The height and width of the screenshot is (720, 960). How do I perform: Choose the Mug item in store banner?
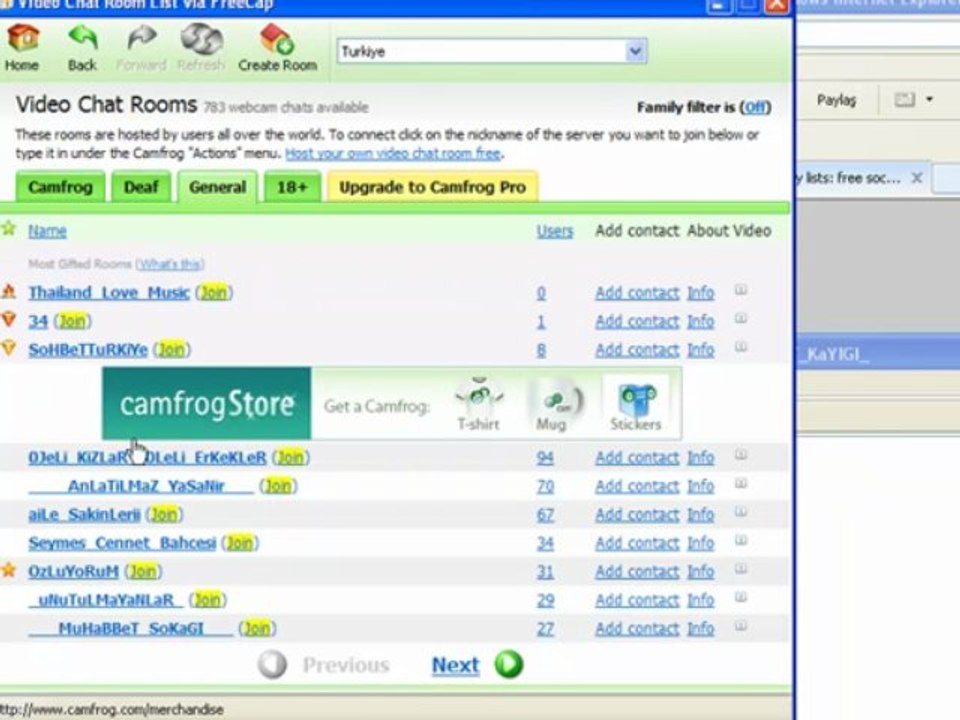pos(554,404)
